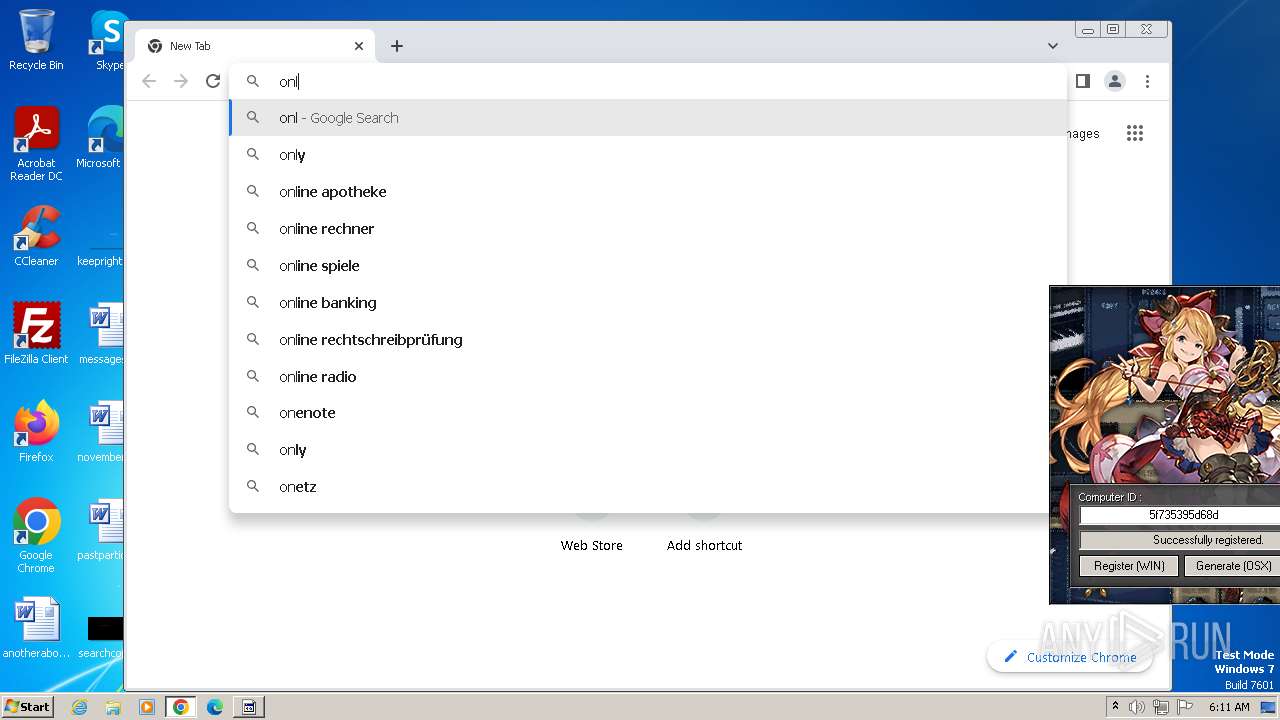
Task: Open the messages Word document icon
Action: point(102,334)
